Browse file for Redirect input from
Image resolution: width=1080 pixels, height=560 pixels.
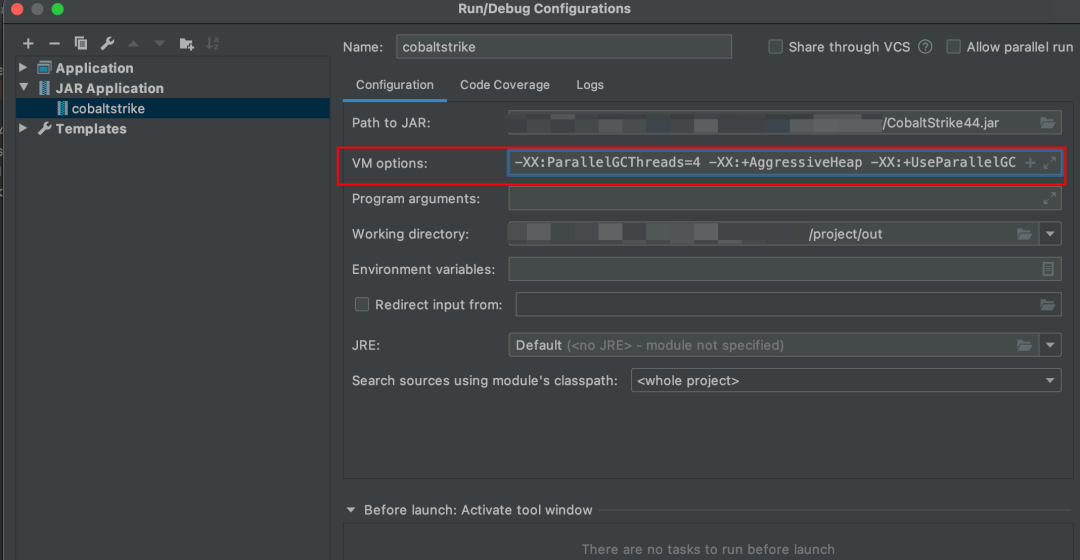pos(1048,304)
